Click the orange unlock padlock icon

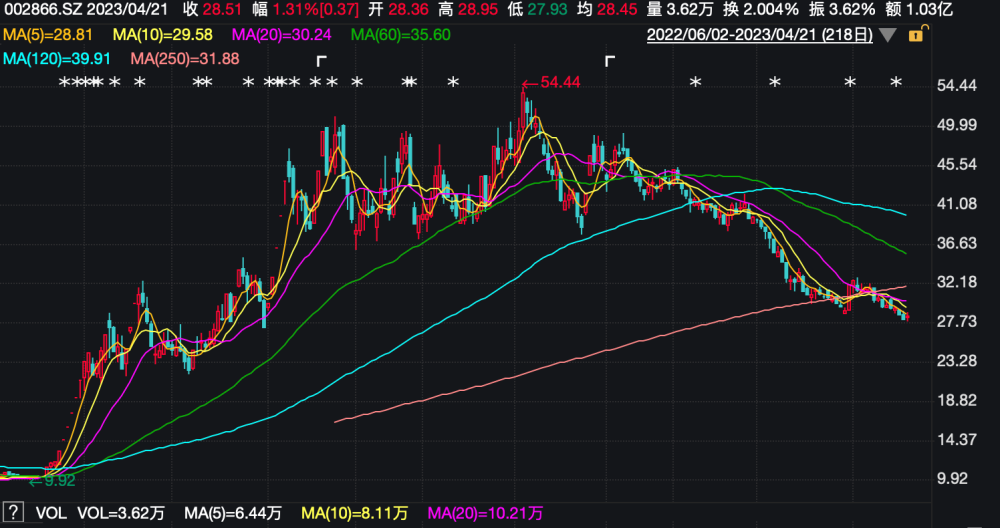tap(916, 34)
